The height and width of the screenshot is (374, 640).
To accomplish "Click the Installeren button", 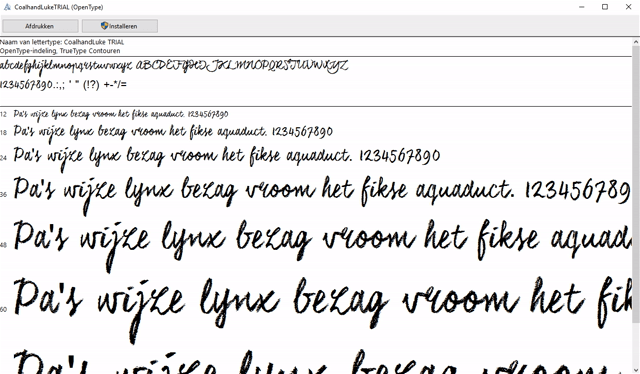I will [120, 26].
